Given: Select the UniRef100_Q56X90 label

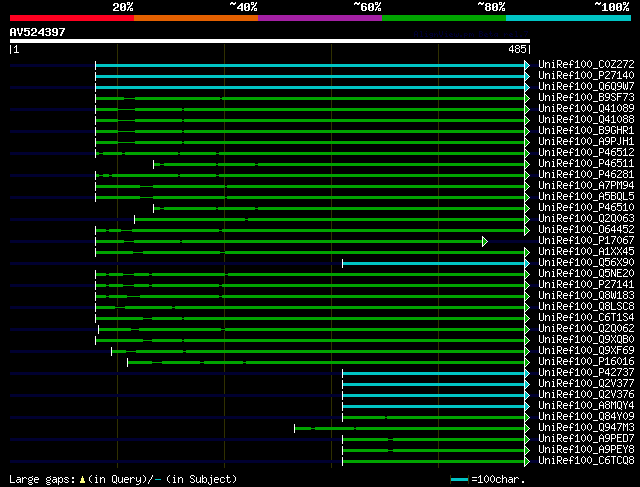Looking at the screenshot, I should coord(586,262).
